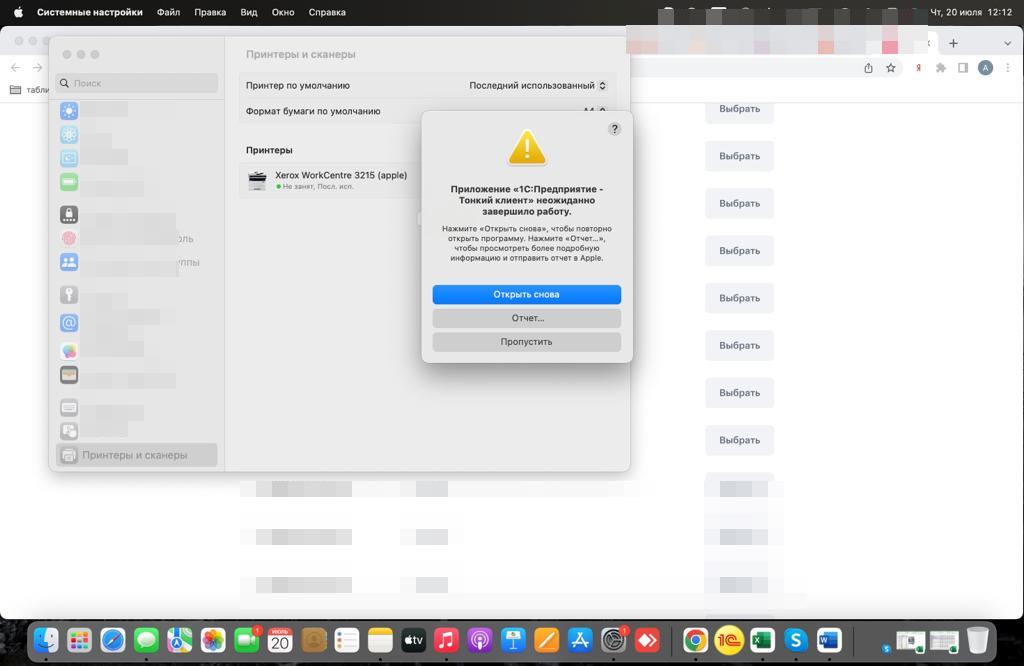Image resolution: width=1024 pixels, height=666 pixels.
Task: Click the Поиск search field in settings
Action: pos(137,83)
